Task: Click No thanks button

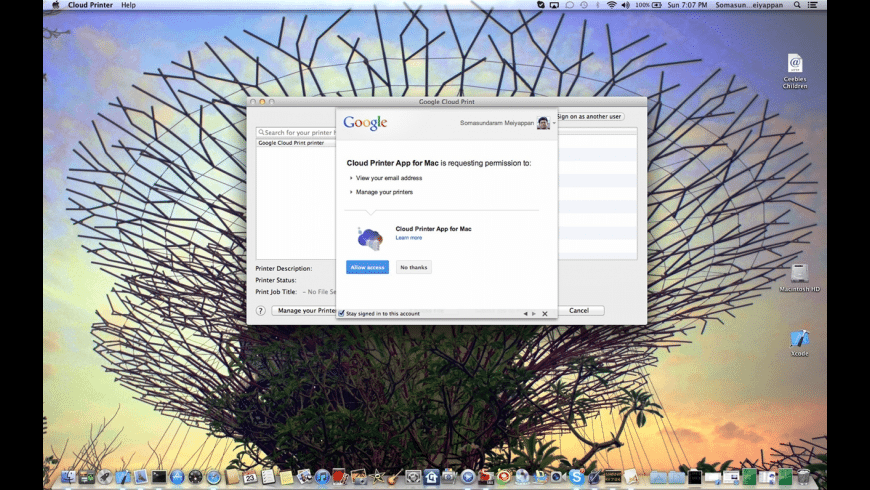Action: (x=414, y=267)
